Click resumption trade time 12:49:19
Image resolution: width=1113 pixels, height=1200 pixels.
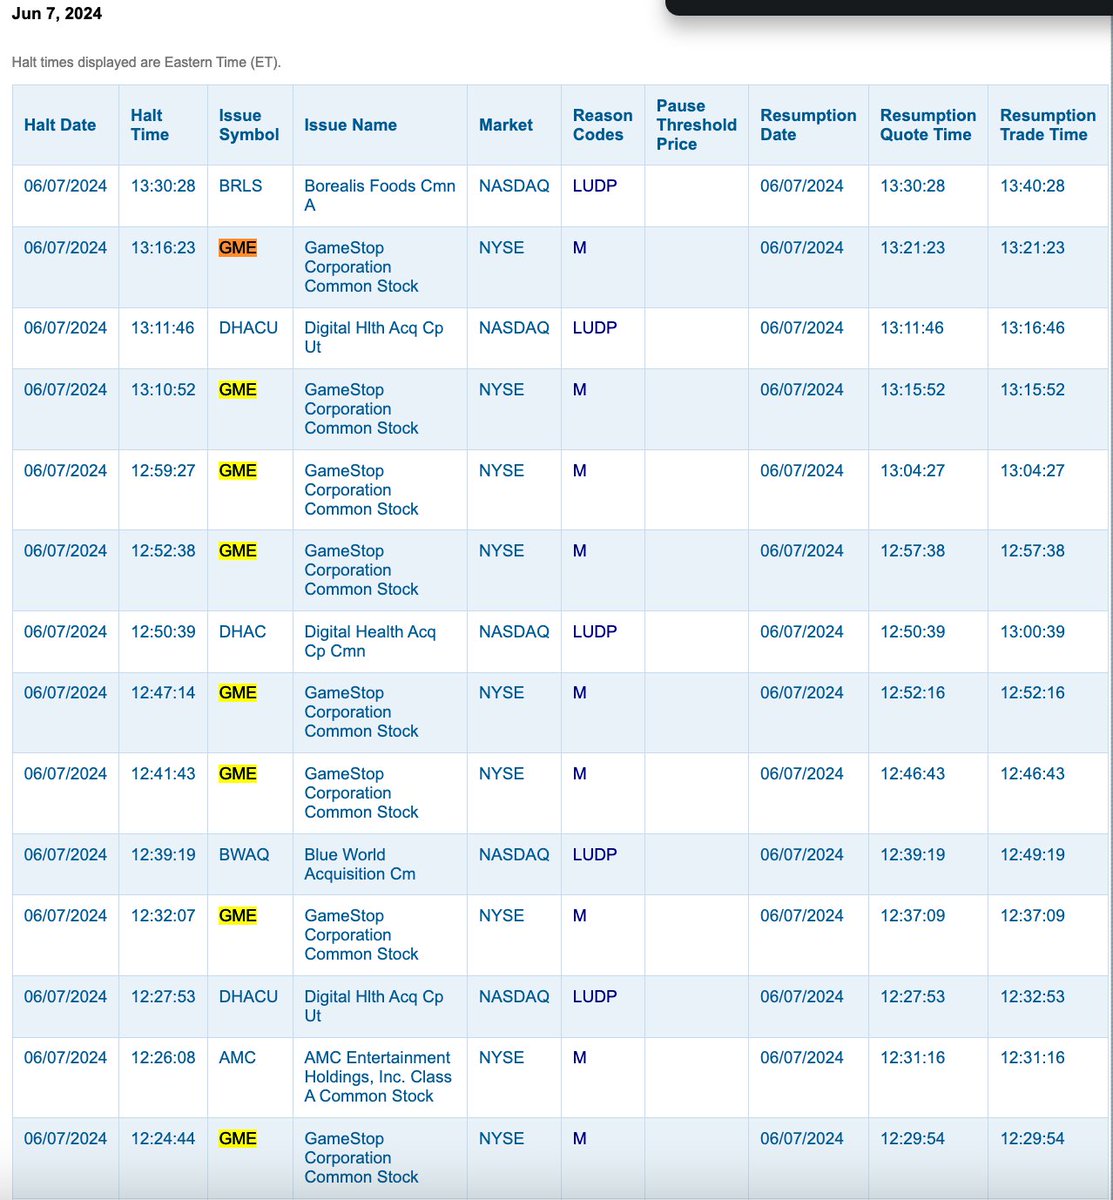[x=1033, y=855]
